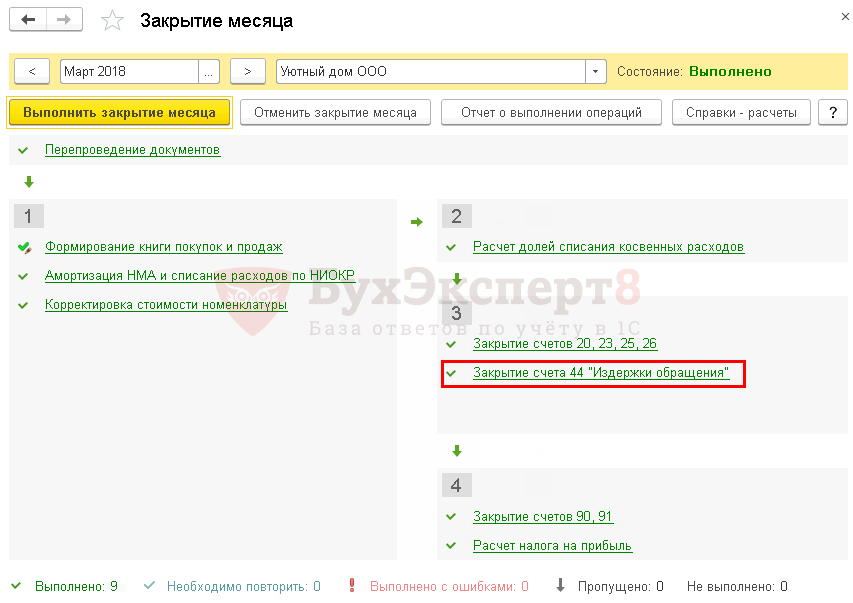Open Расчет долей списания косвенных расходов
This screenshot has height=603, width=853.
(608, 247)
